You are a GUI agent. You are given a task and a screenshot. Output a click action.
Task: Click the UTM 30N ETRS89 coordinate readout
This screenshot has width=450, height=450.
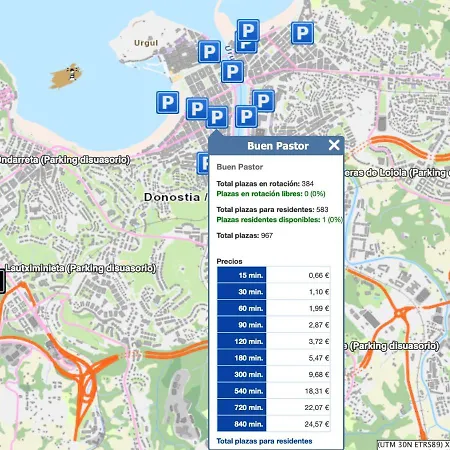coord(413,444)
